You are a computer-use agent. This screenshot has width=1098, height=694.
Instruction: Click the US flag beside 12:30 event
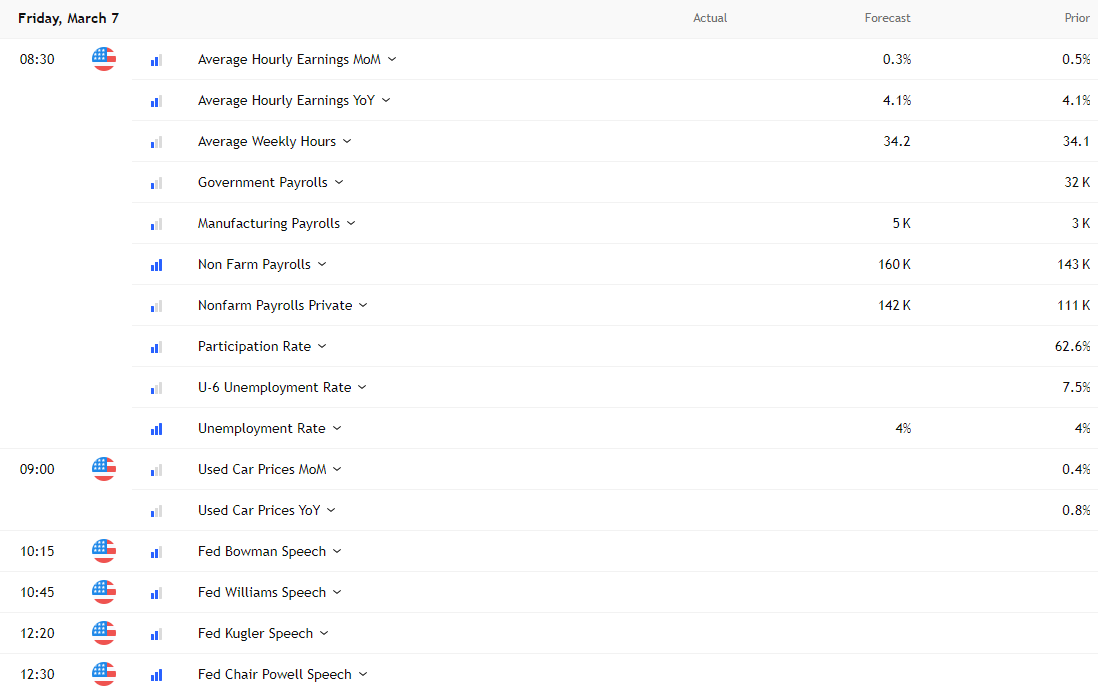pos(104,674)
